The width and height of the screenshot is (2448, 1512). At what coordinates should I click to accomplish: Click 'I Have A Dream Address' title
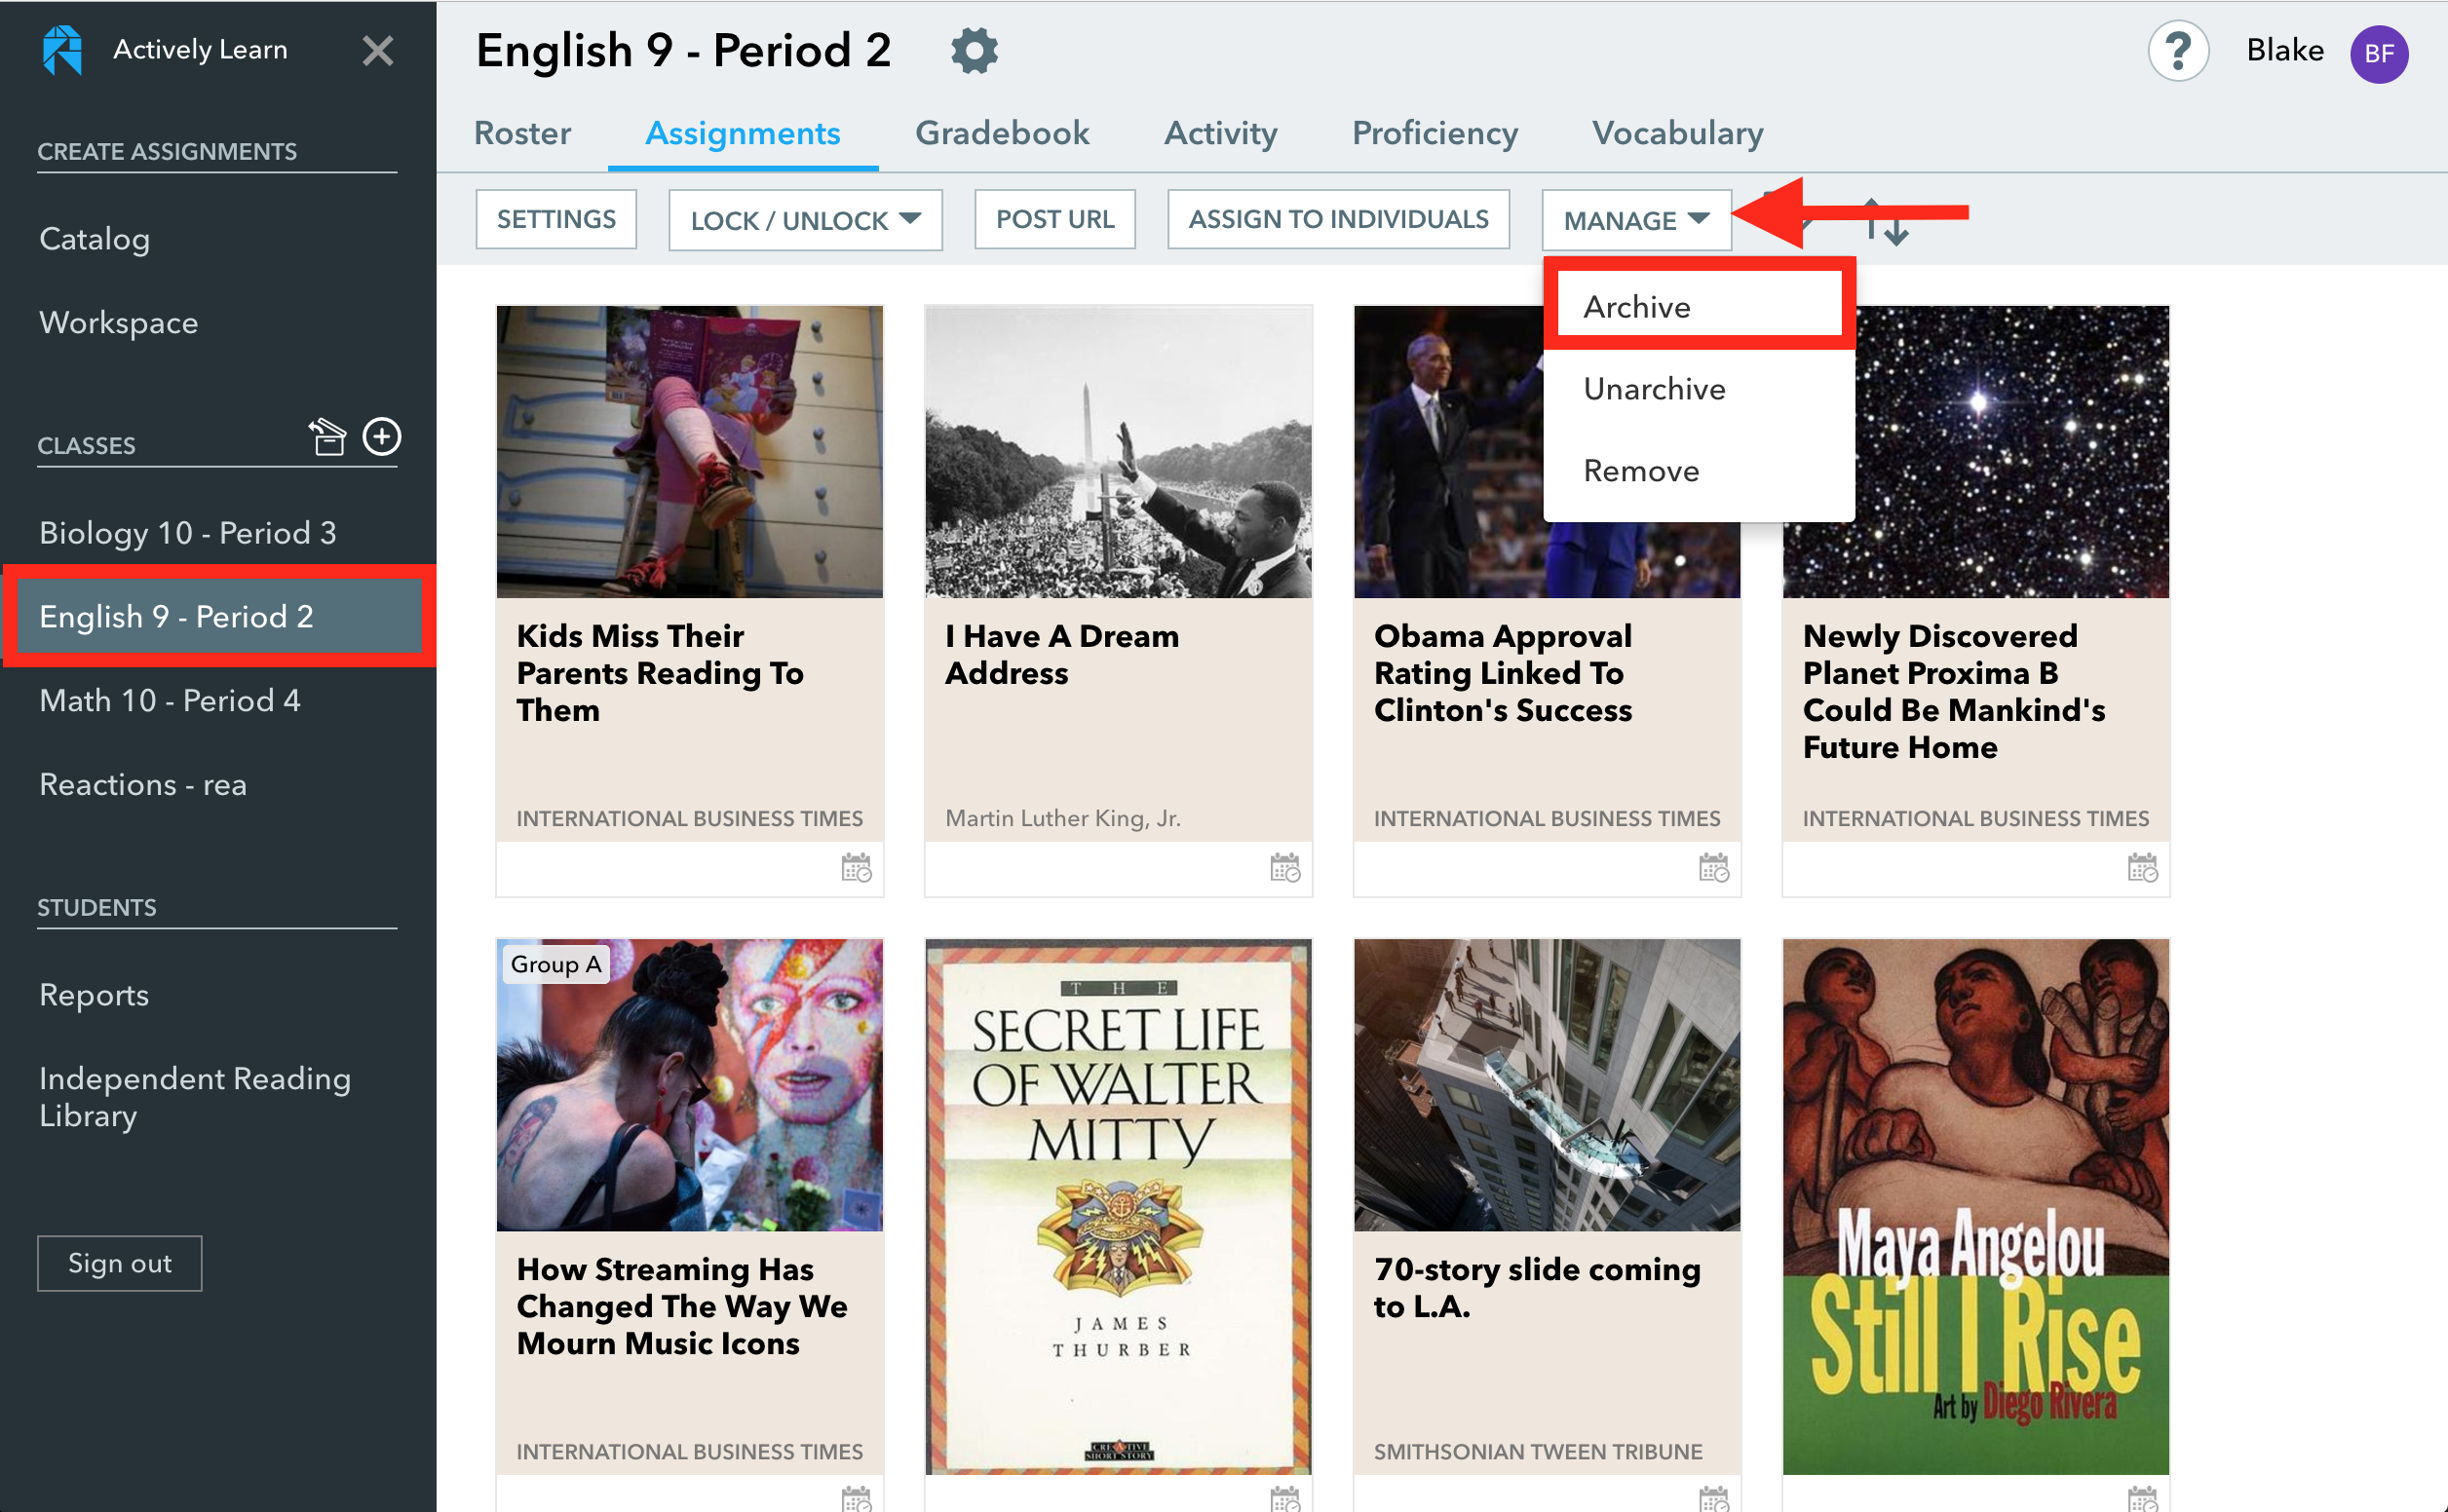tap(1062, 655)
